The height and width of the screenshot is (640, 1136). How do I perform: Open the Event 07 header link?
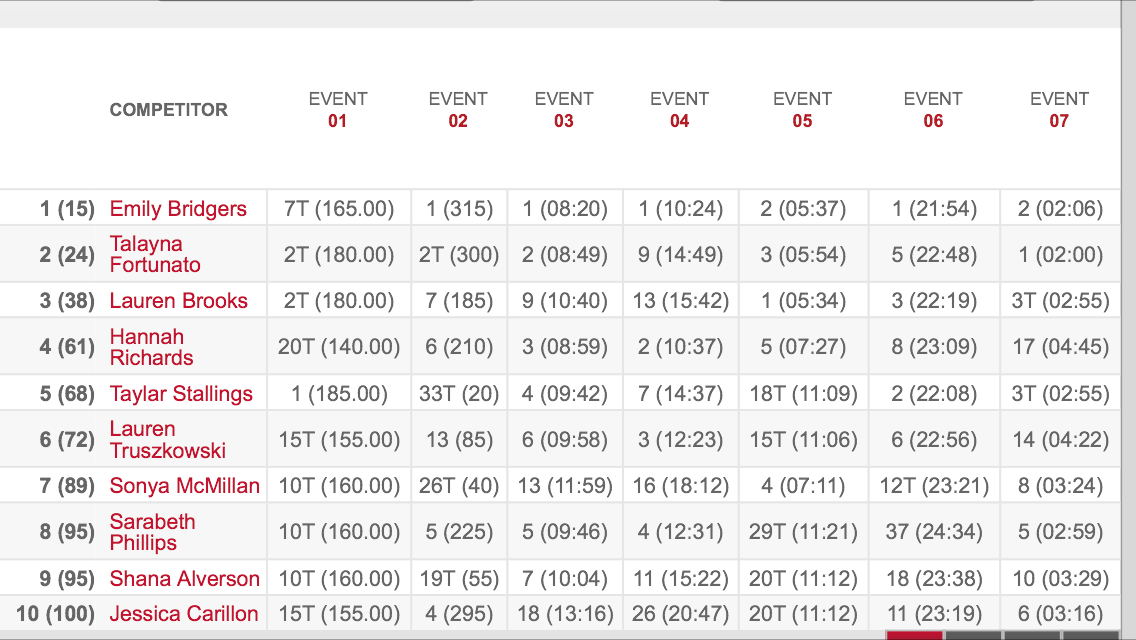[1059, 110]
